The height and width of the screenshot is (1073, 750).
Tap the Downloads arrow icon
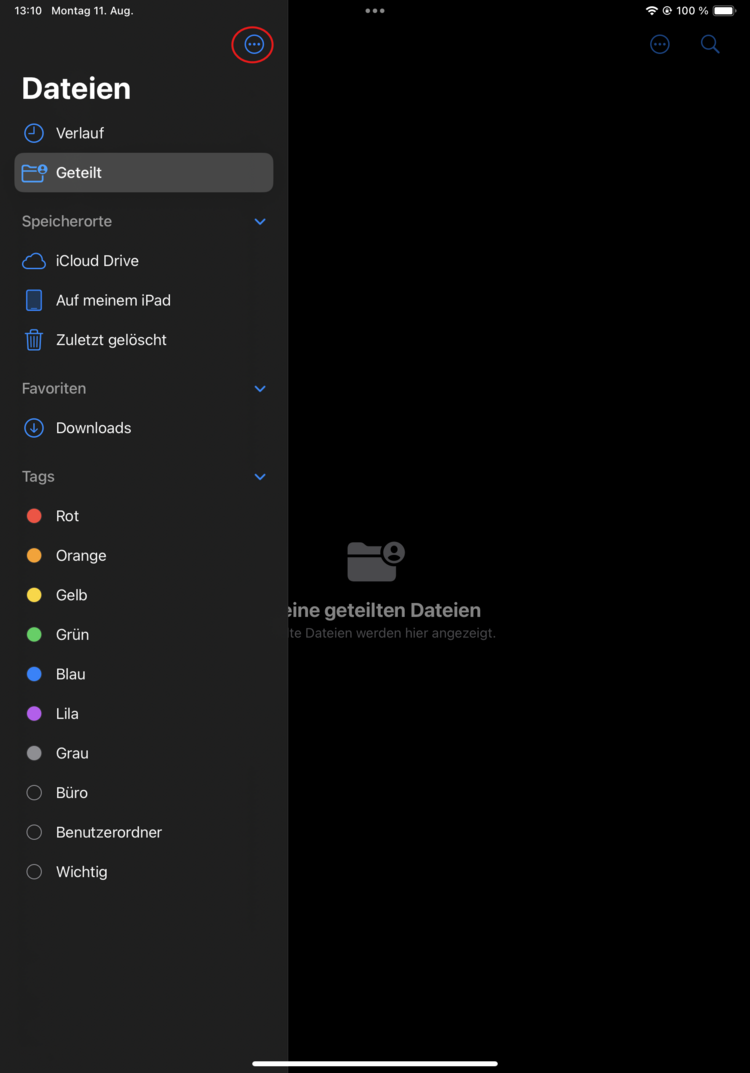point(34,428)
